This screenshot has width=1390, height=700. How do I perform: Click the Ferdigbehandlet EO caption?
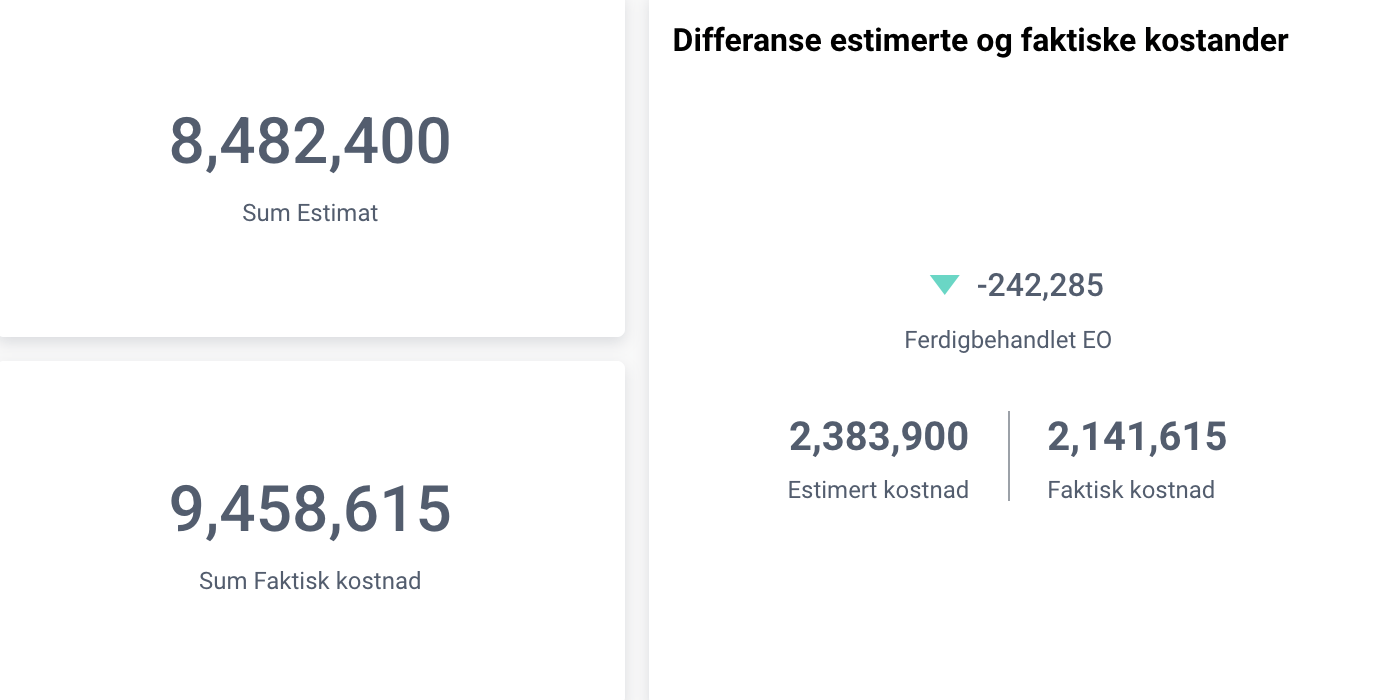[x=1008, y=340]
